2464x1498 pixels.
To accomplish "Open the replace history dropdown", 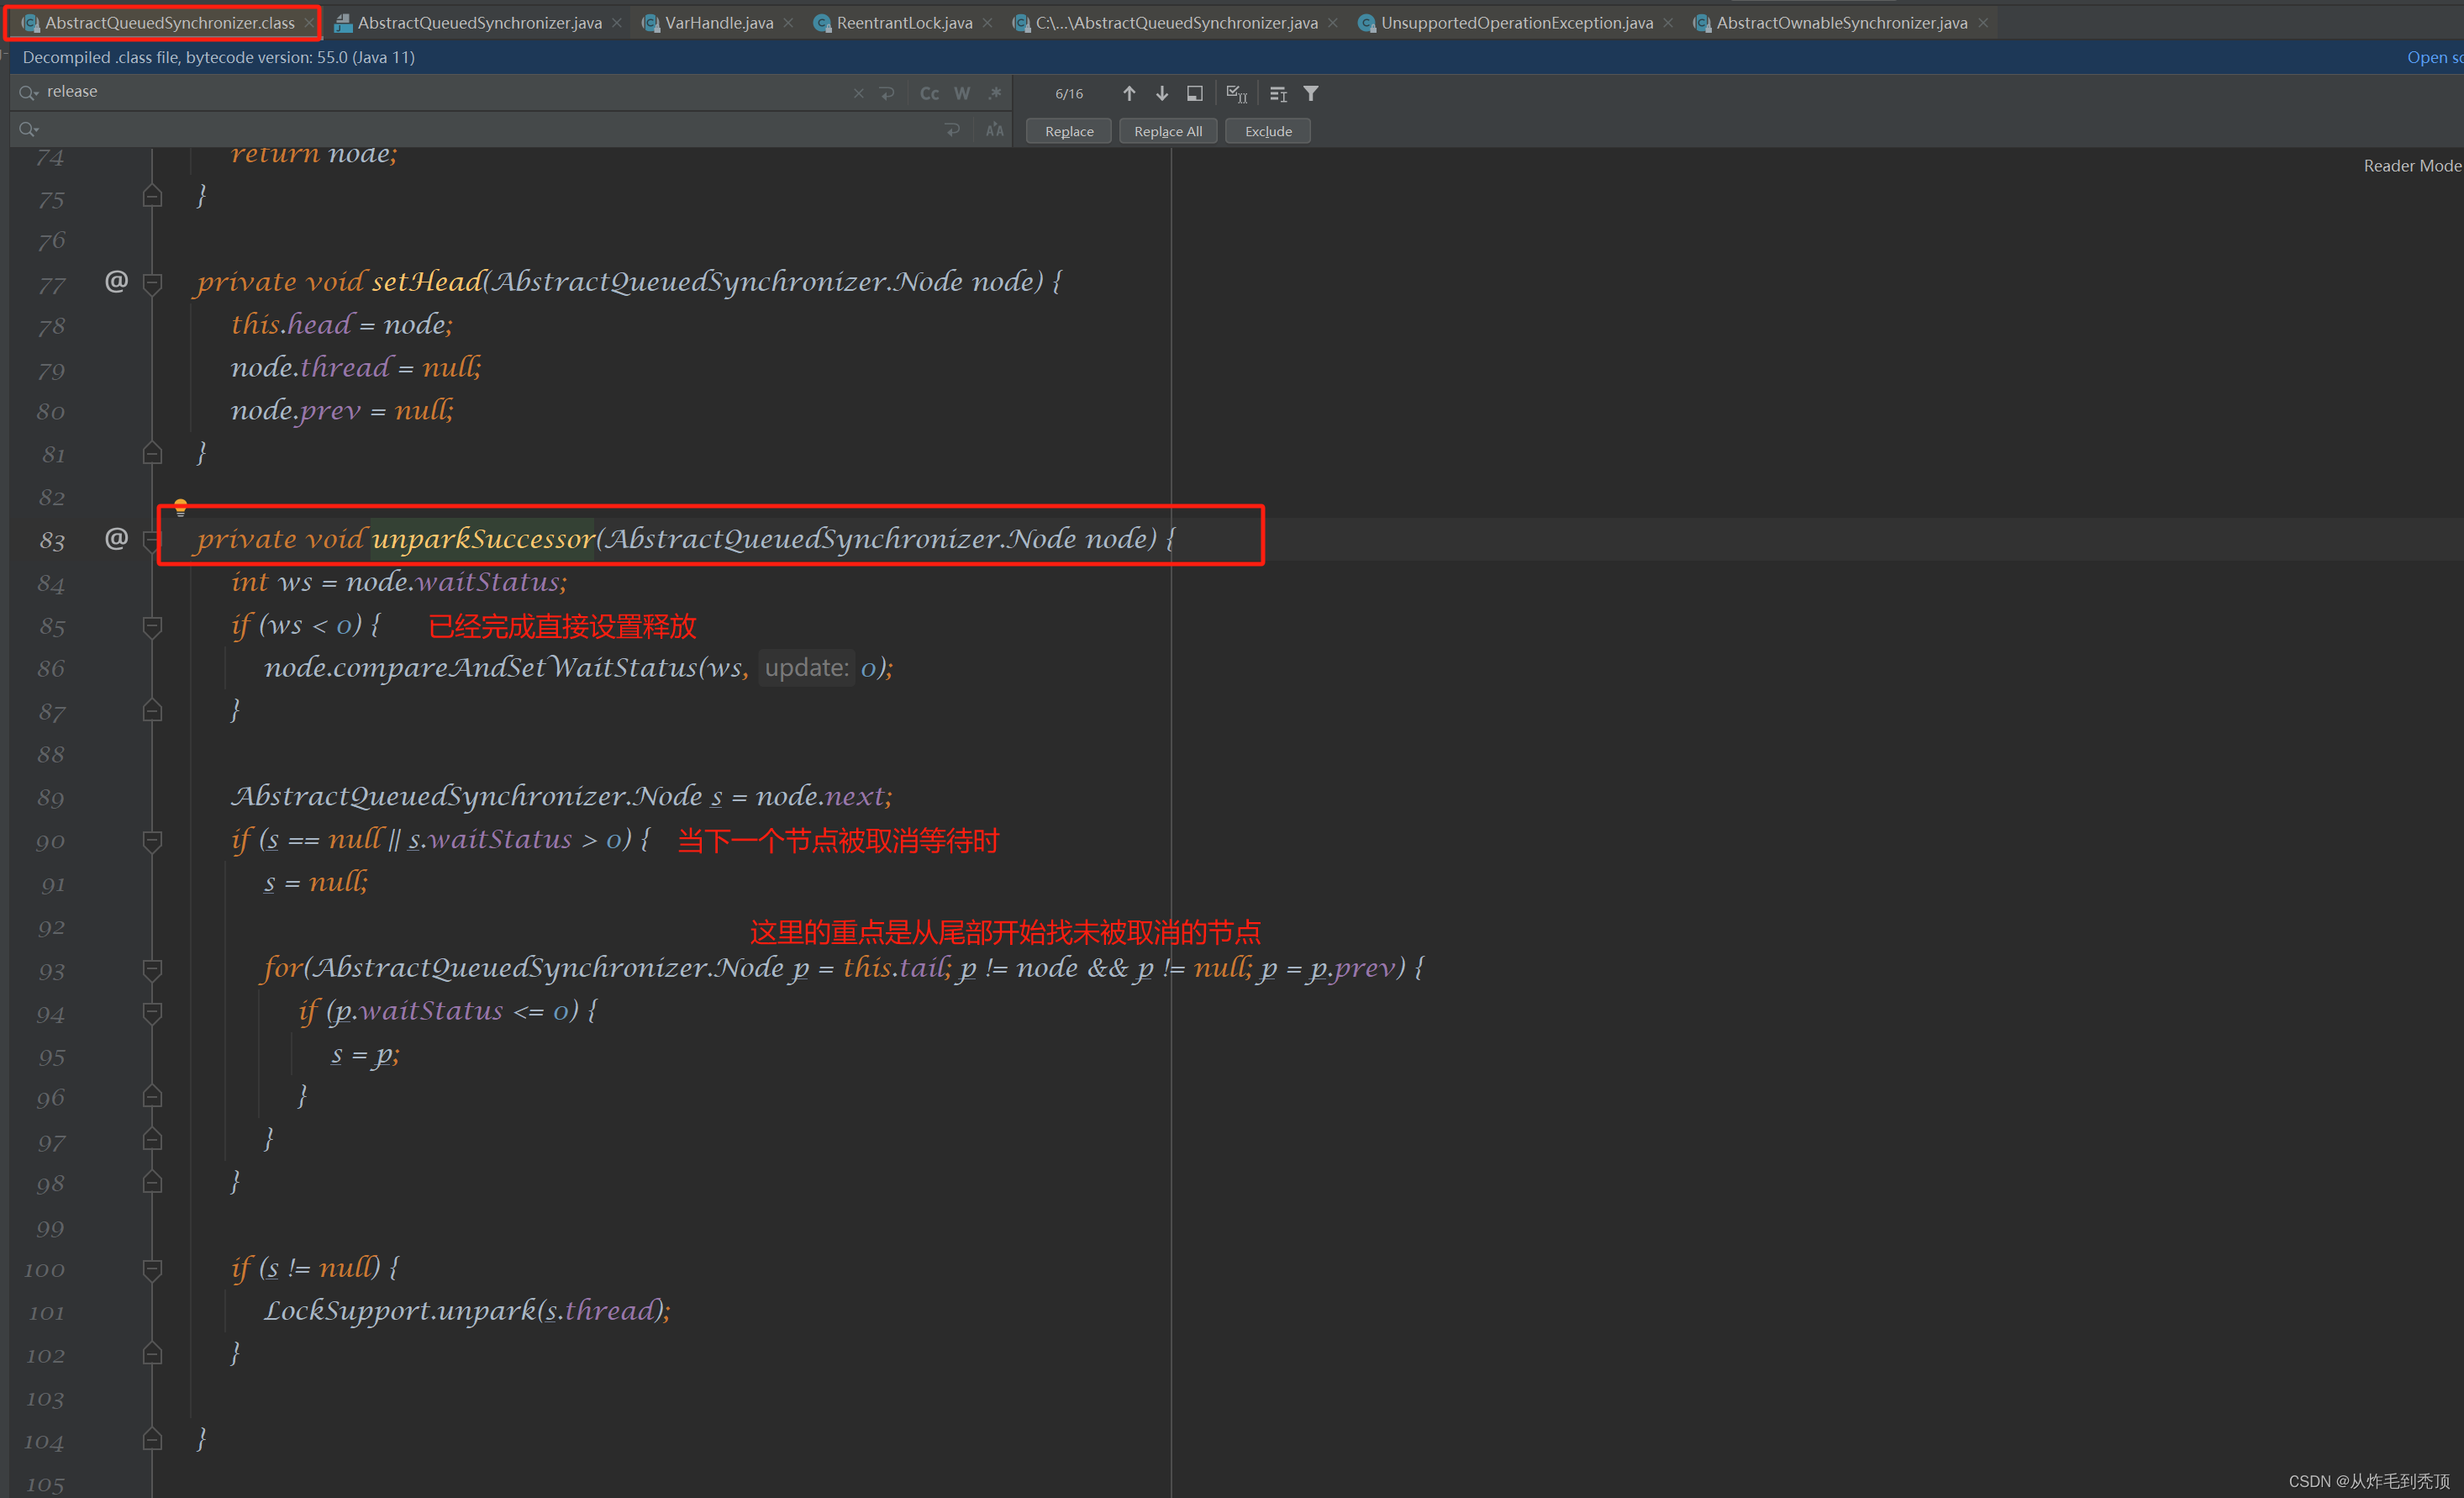I will (29, 128).
